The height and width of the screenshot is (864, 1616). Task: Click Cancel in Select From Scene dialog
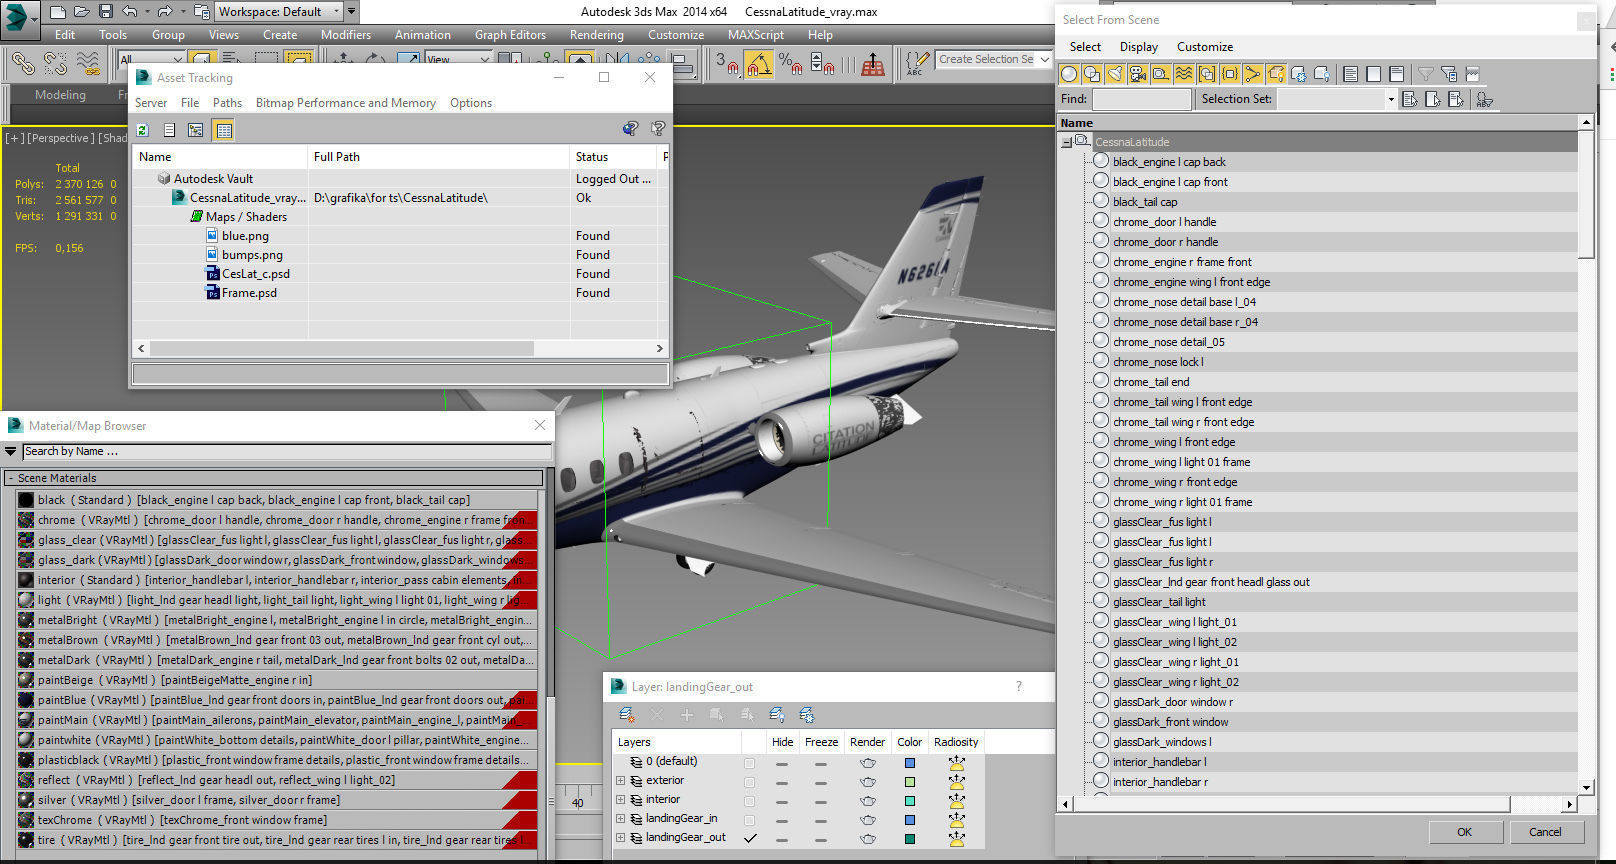click(1545, 832)
